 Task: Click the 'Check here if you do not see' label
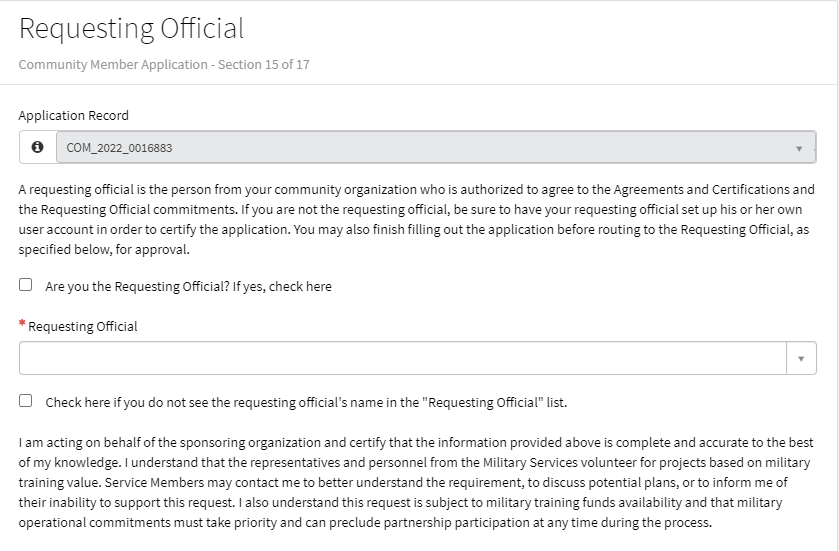pos(306,402)
